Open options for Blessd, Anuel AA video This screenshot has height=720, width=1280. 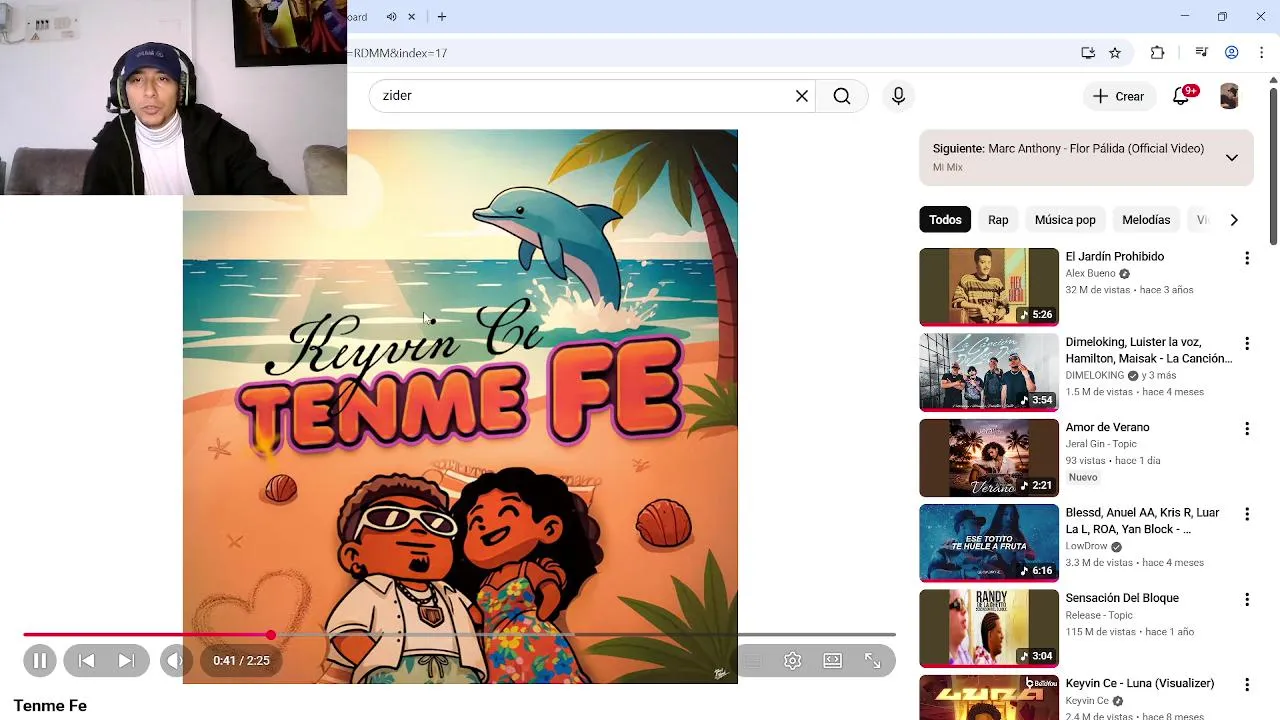[1246, 514]
